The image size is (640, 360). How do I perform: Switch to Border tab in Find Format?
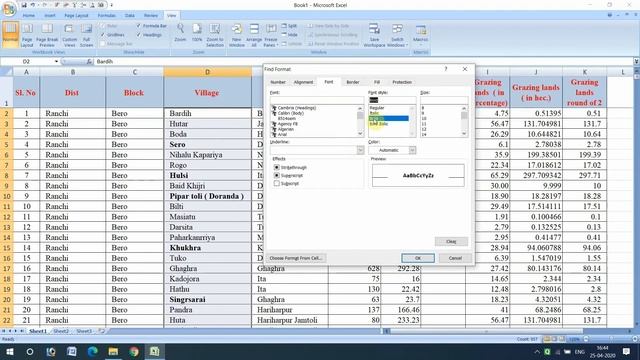[x=353, y=82]
